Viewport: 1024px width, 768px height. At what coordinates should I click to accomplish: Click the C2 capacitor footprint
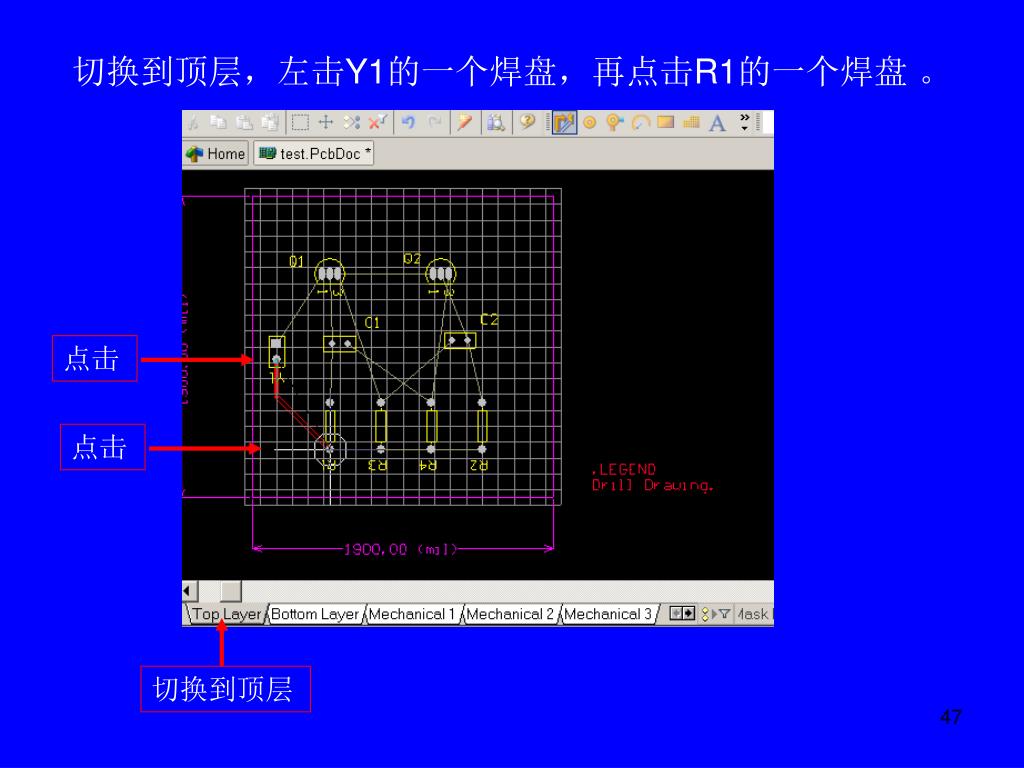pos(460,340)
